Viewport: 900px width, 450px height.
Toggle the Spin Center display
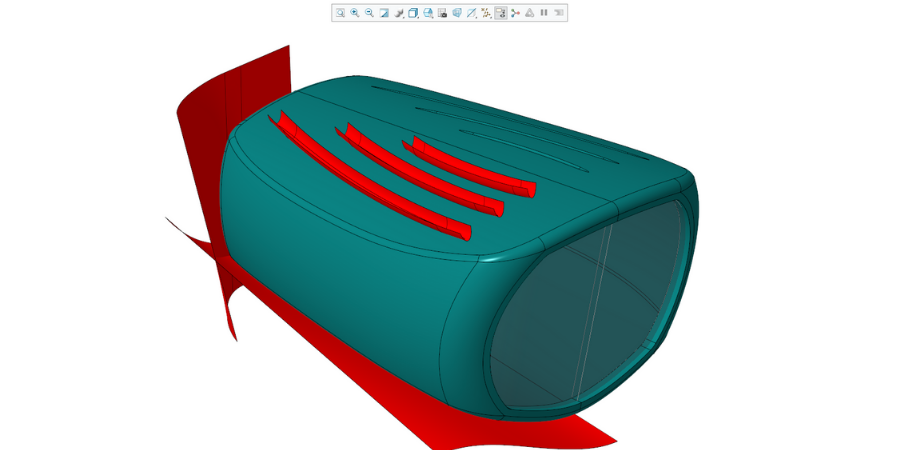(501, 13)
